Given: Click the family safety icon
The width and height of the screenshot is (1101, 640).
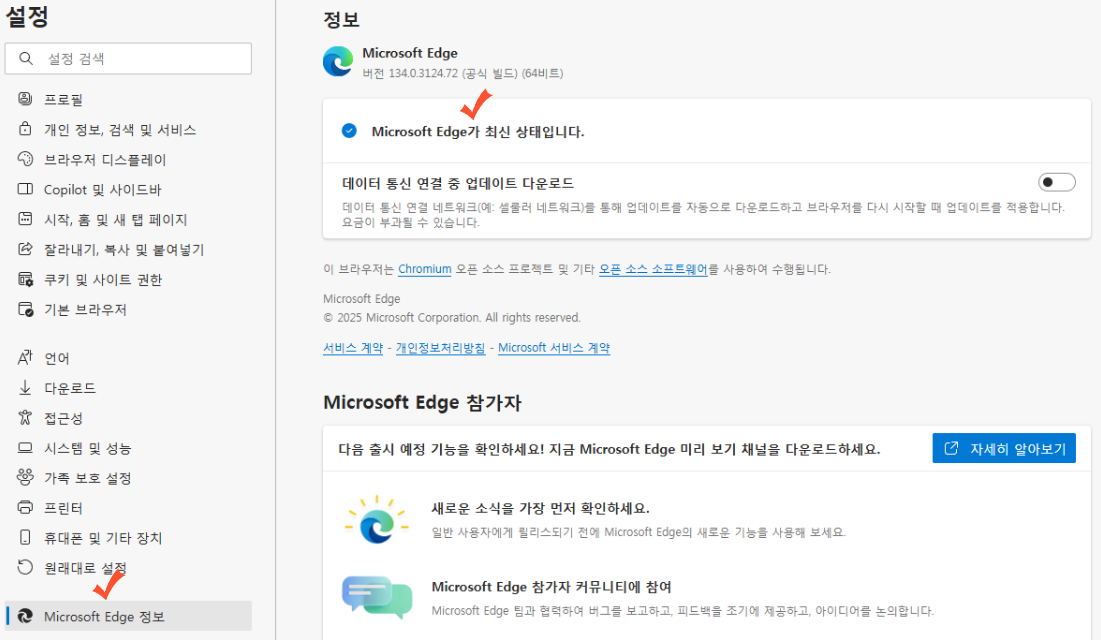Looking at the screenshot, I should (x=25, y=478).
